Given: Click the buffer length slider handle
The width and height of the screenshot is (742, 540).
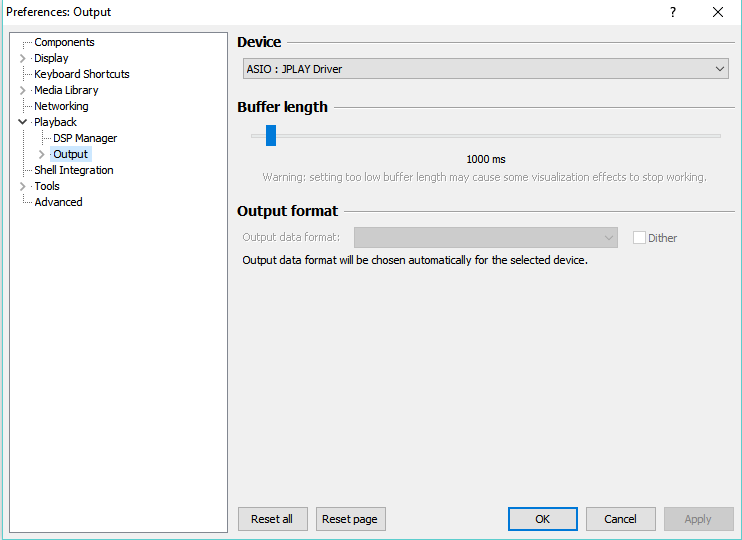Looking at the screenshot, I should (270, 136).
